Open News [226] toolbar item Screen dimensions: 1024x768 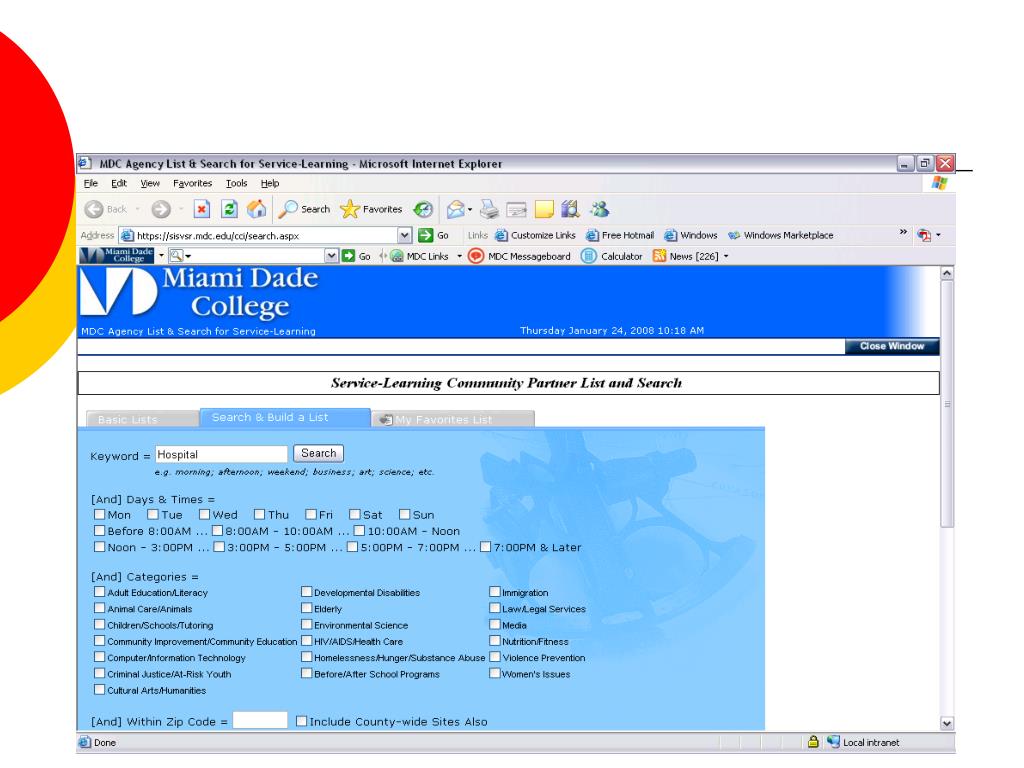[x=686, y=256]
